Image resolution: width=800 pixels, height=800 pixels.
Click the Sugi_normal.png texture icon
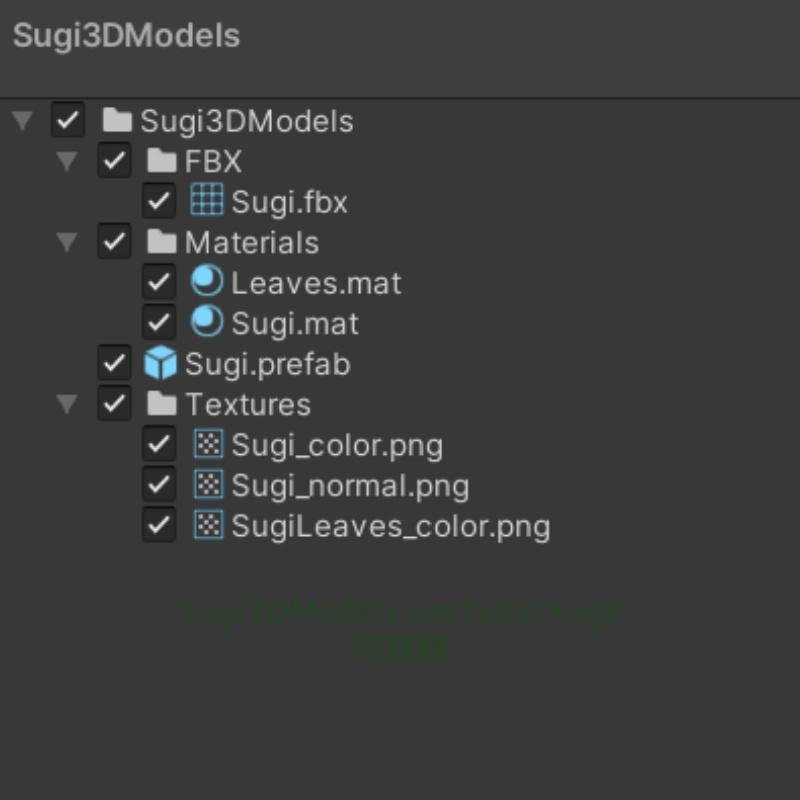coord(207,485)
